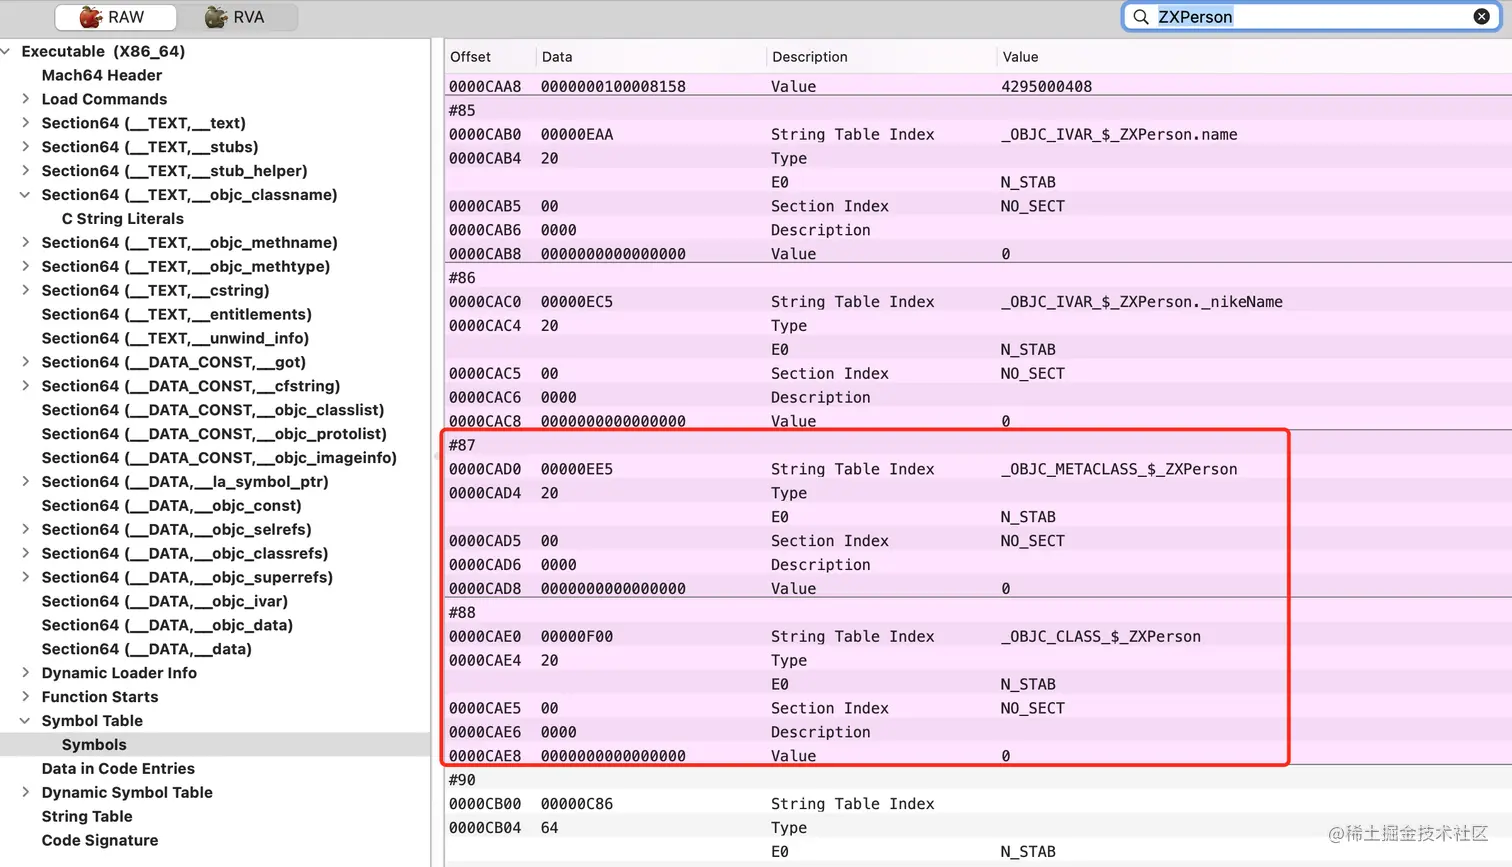Select the _OBJC_IVAR_$_ZXPerson._nikeName value
The height and width of the screenshot is (867, 1512).
tap(1141, 302)
